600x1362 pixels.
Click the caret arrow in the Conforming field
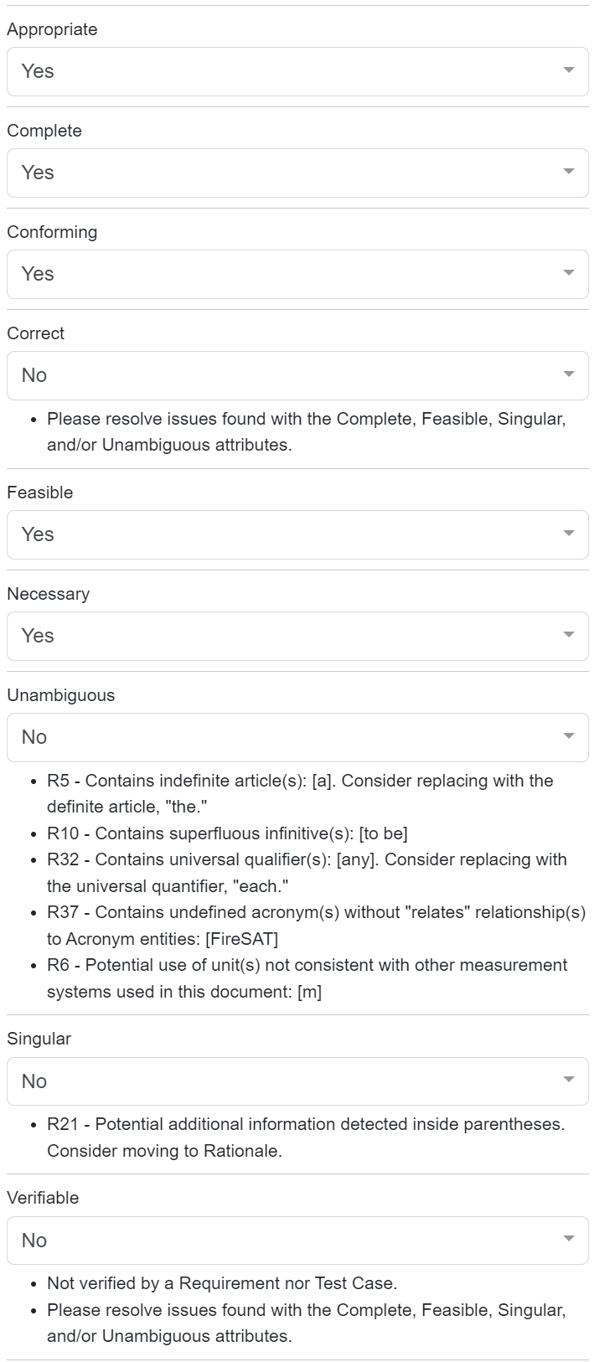(569, 273)
